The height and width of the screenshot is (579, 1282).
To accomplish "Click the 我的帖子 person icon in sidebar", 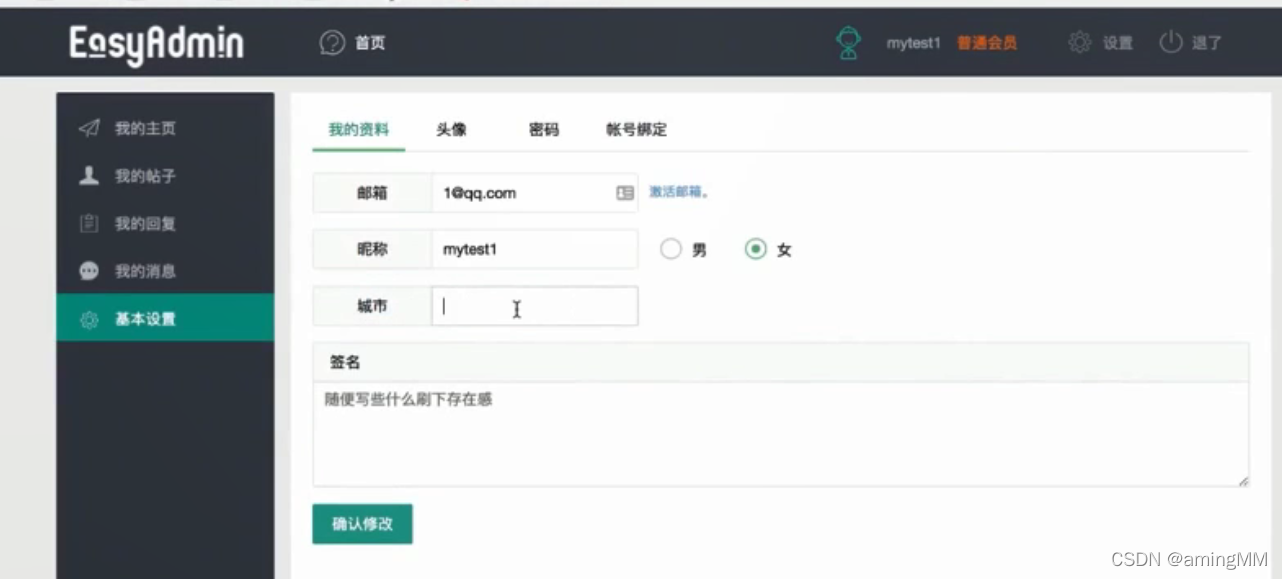I will [x=90, y=176].
